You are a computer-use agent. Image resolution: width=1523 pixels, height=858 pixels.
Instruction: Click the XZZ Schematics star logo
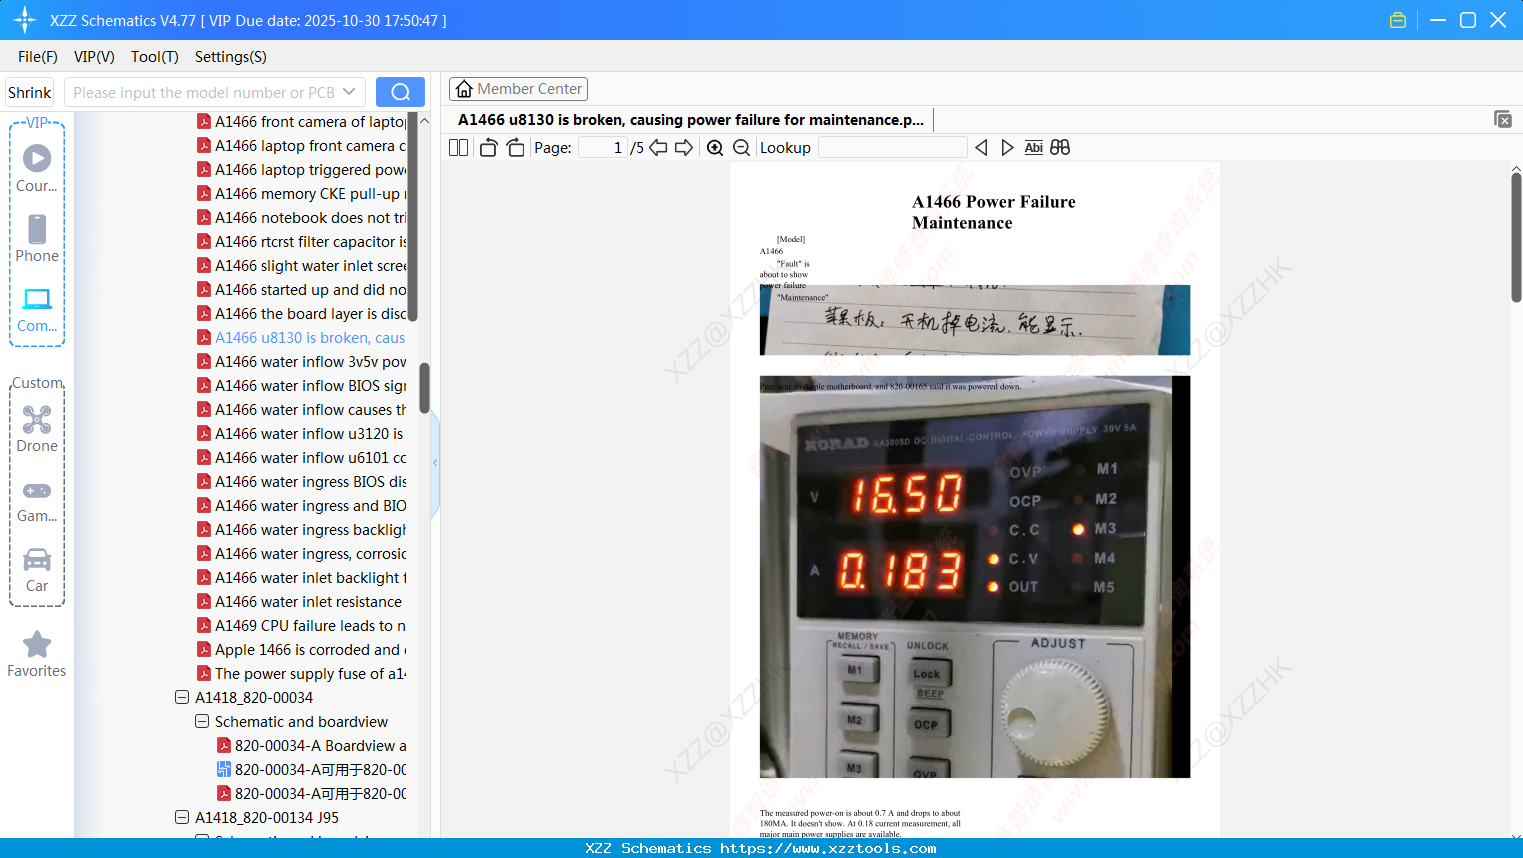click(25, 20)
